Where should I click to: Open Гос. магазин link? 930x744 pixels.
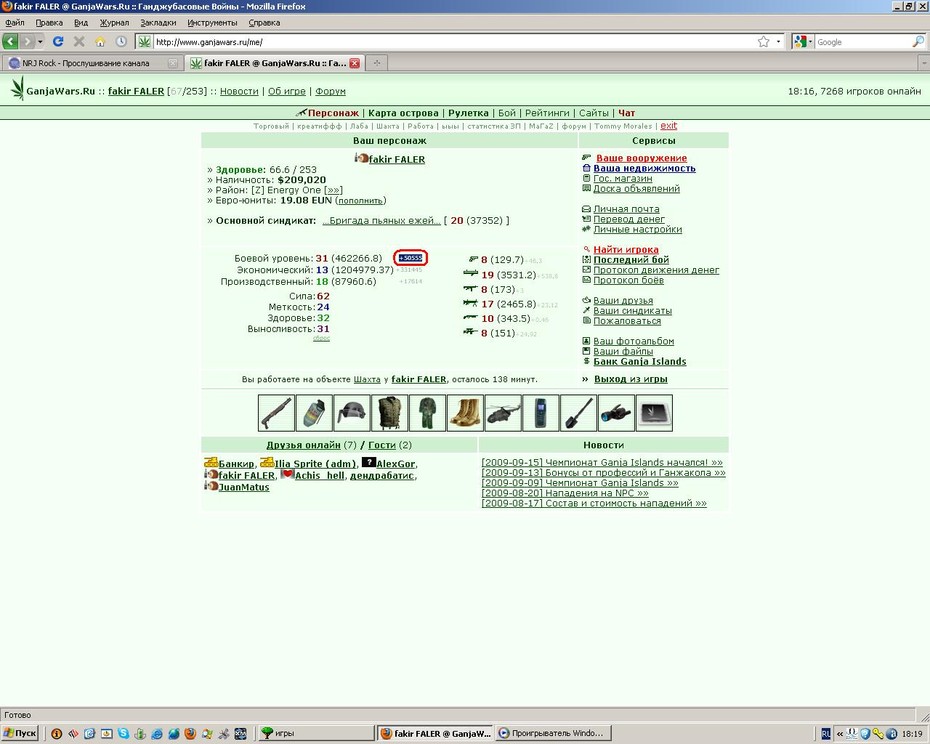pyautogui.click(x=623, y=178)
